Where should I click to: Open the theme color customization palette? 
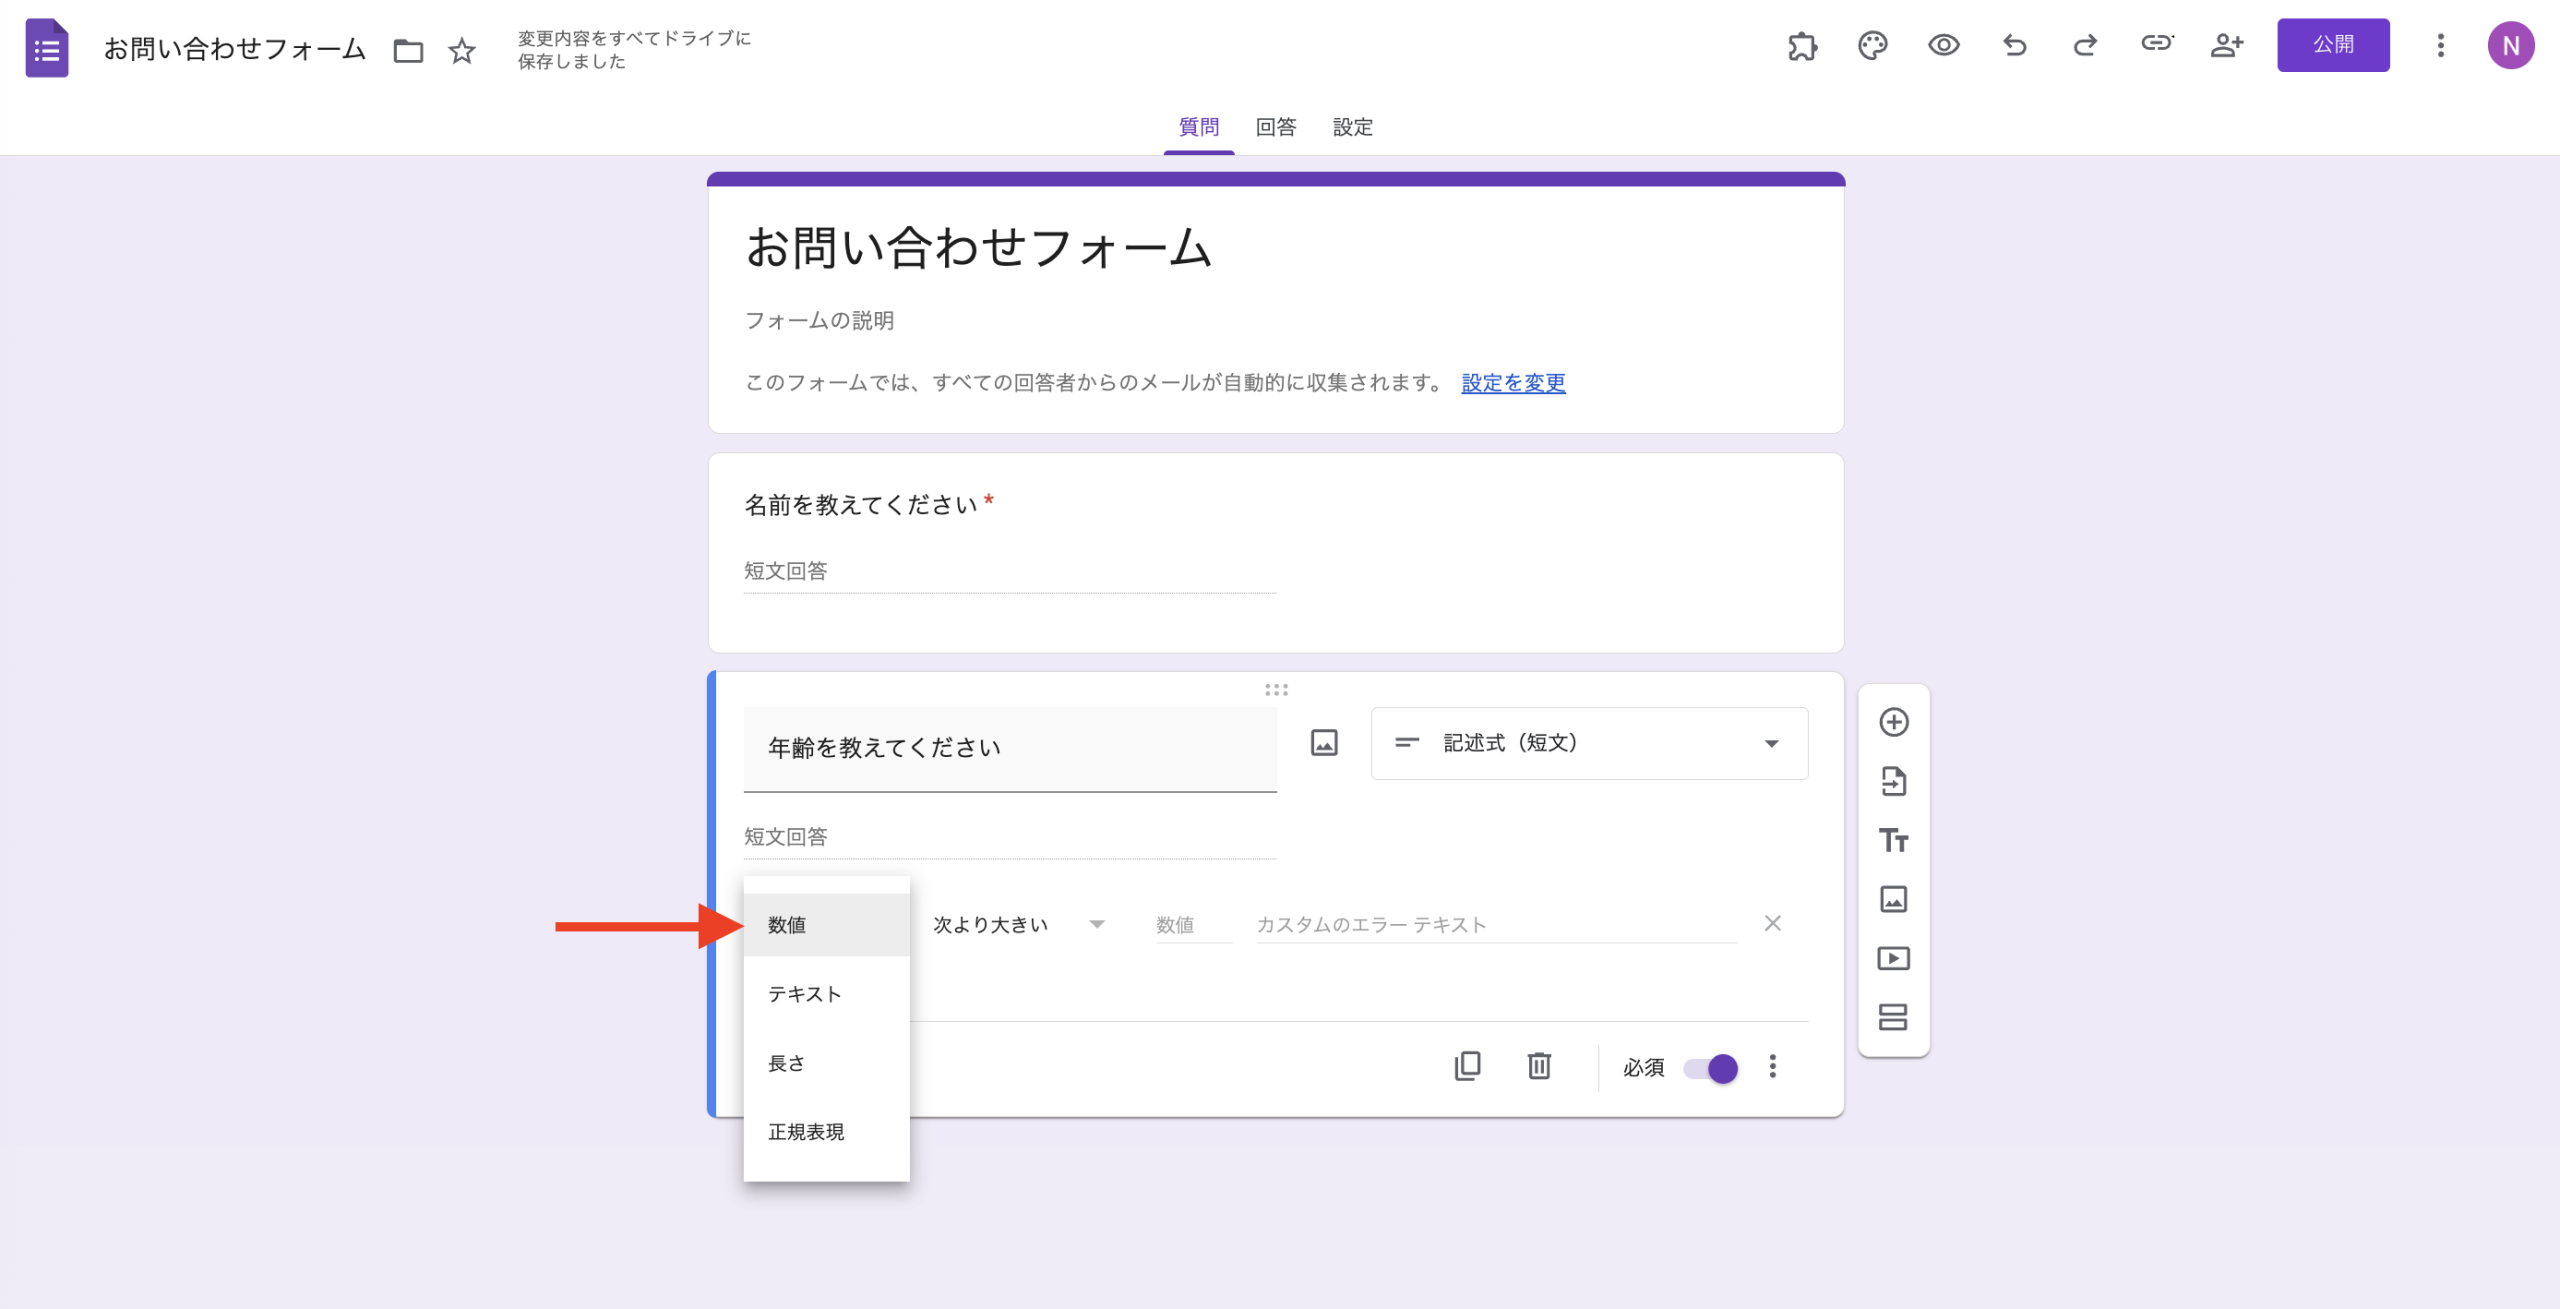[x=1872, y=45]
